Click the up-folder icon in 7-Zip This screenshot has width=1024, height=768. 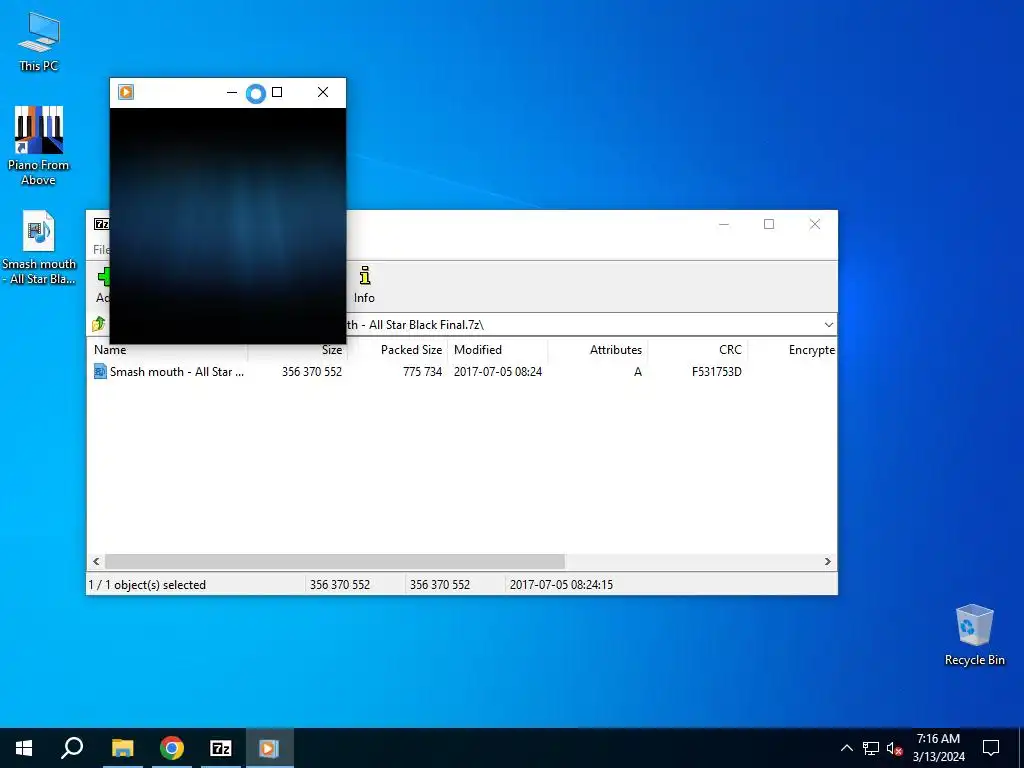99,324
